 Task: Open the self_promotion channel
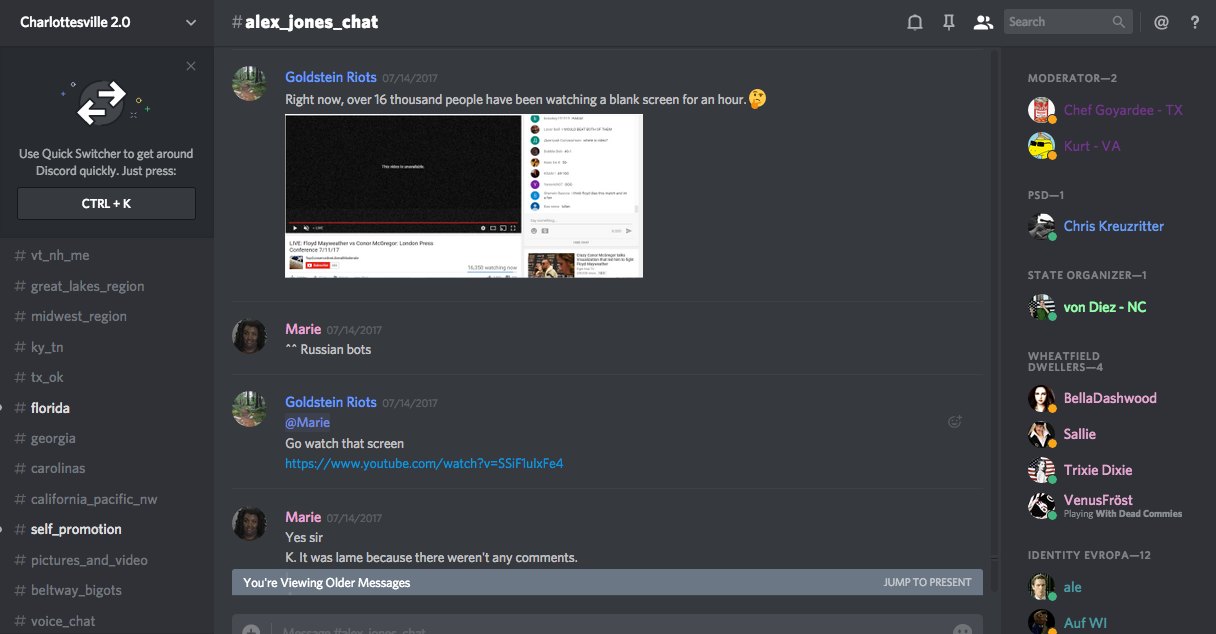pos(76,529)
